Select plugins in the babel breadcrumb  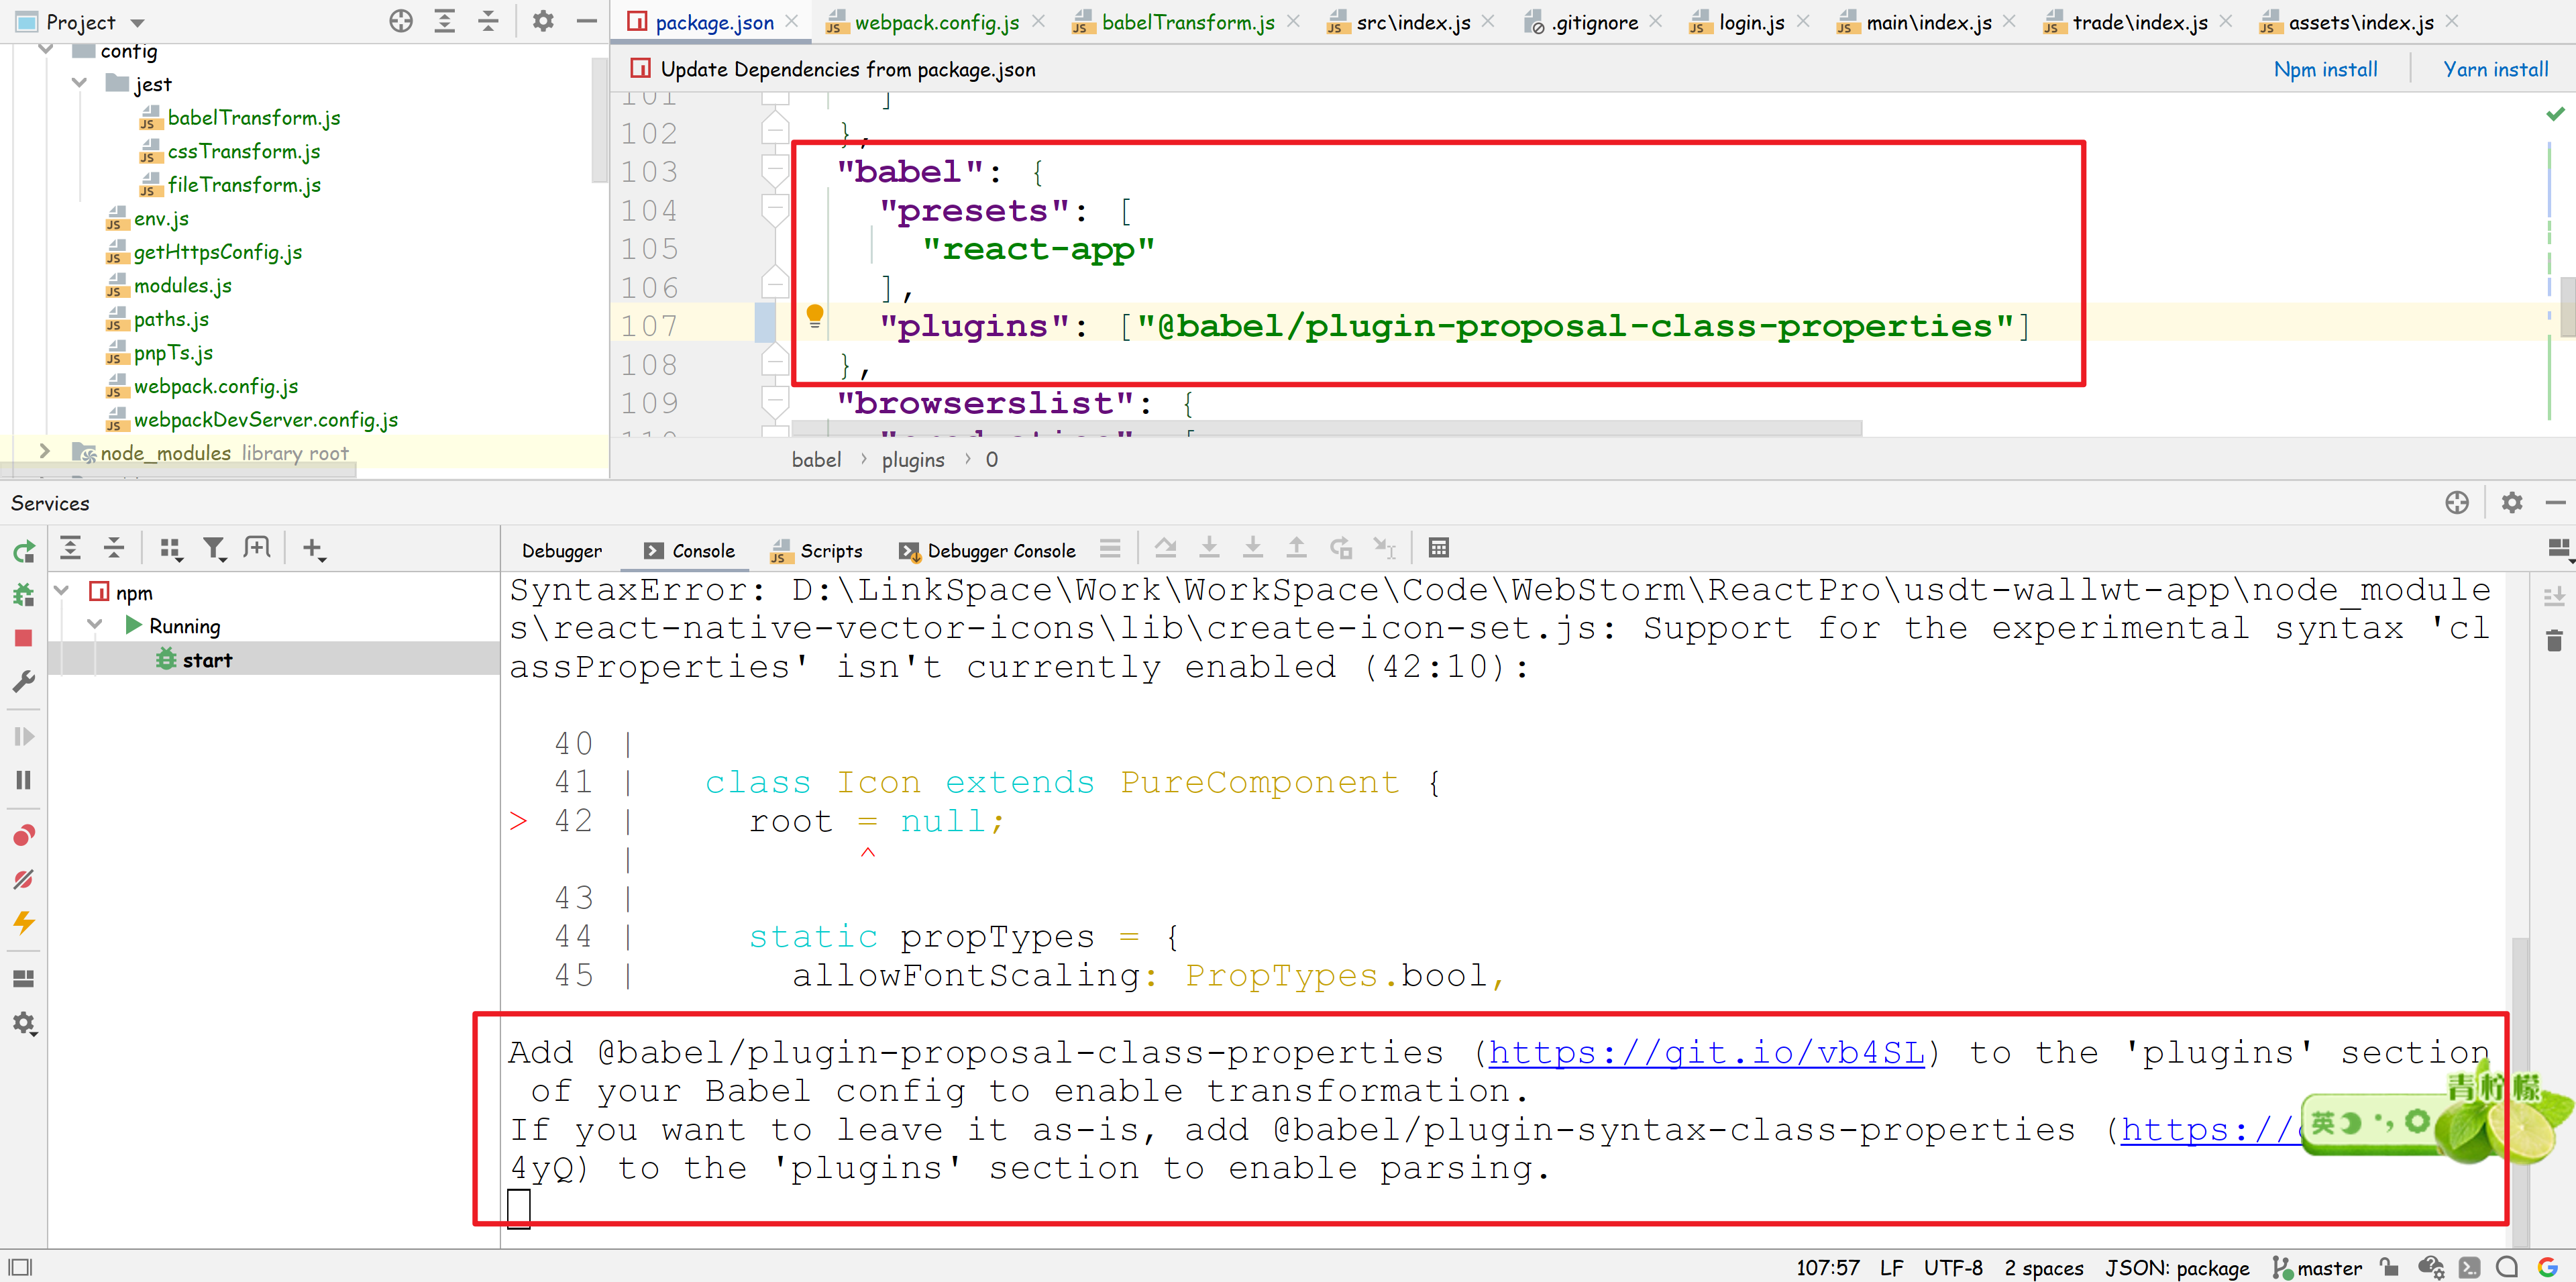tap(912, 459)
